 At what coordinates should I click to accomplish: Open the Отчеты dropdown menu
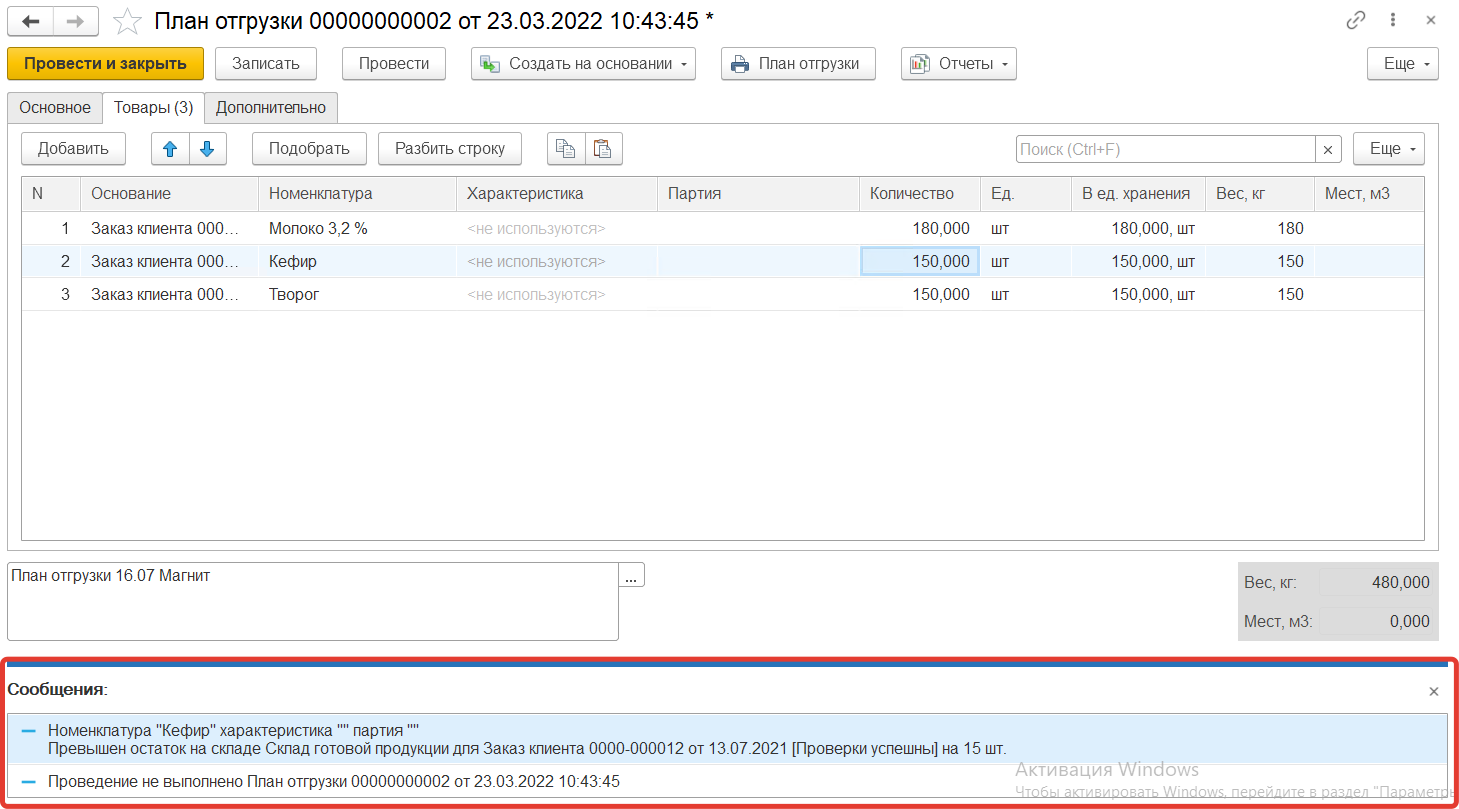coord(958,64)
